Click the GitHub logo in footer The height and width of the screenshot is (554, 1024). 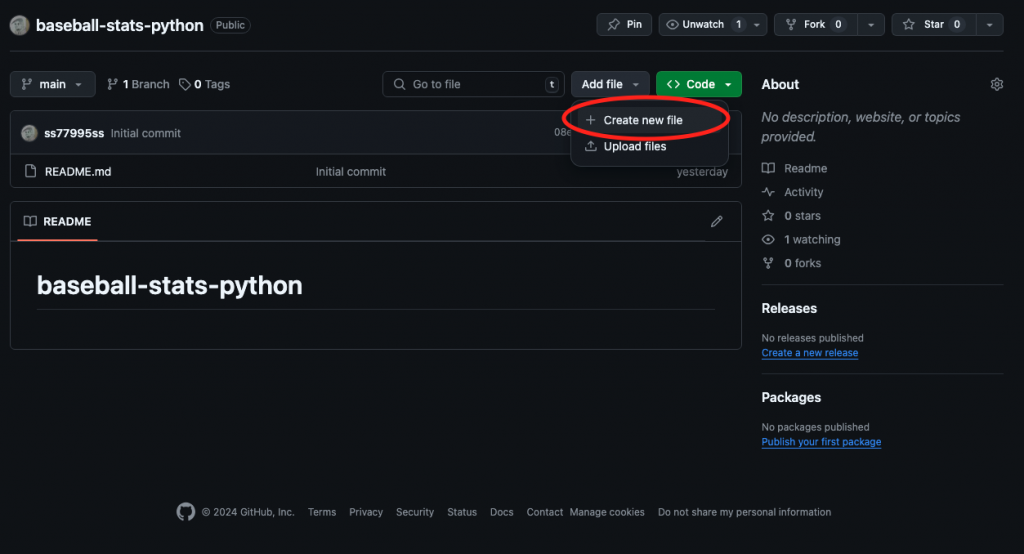coord(185,512)
